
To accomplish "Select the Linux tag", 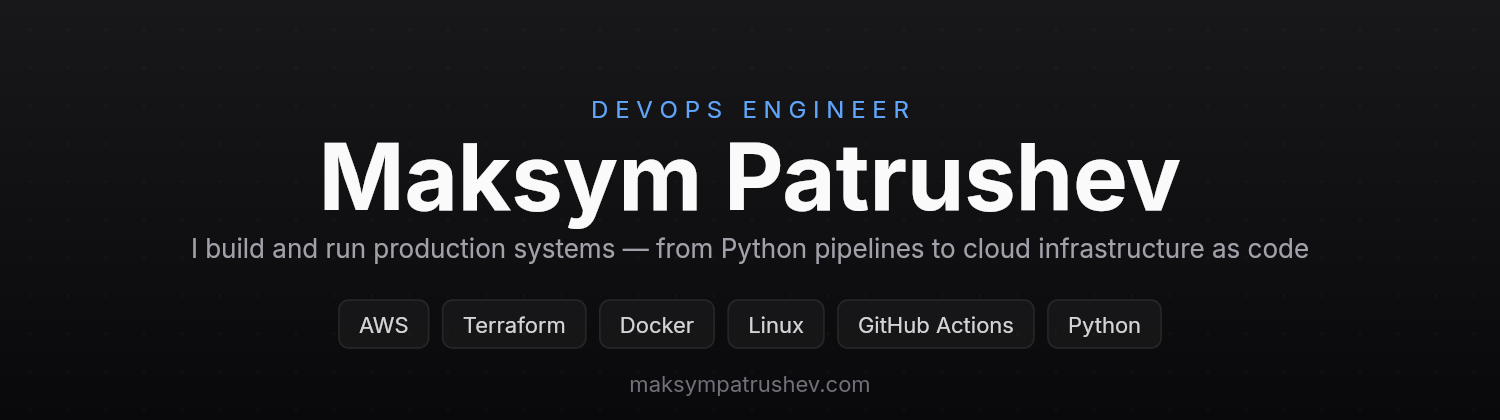I will [776, 325].
